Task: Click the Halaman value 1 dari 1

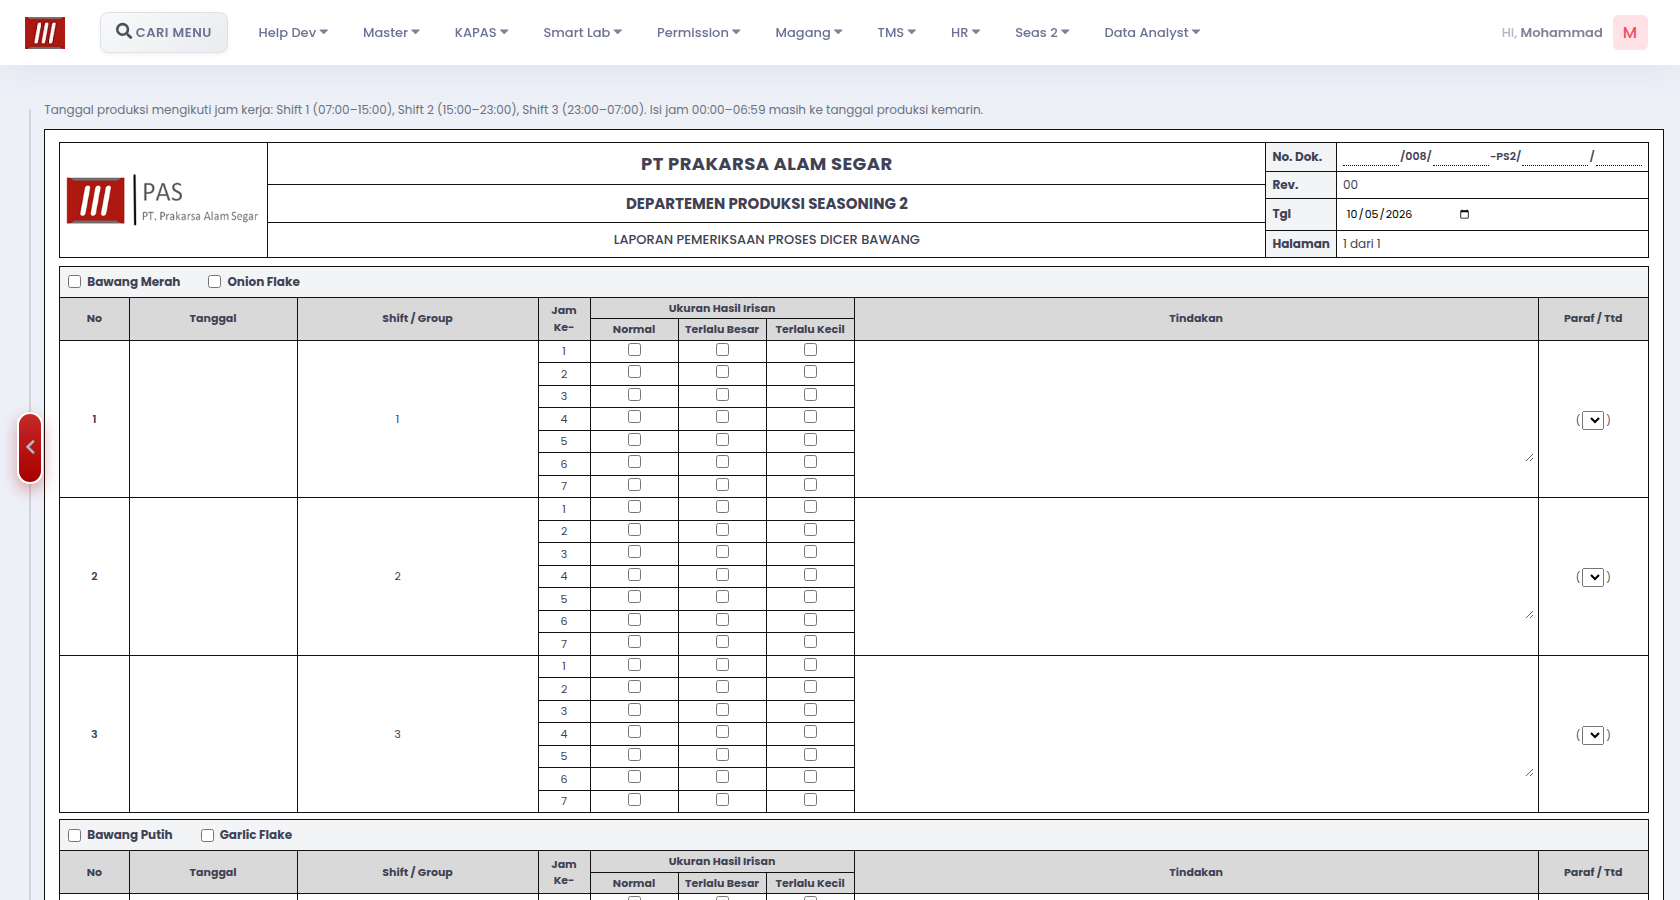Action: point(1362,244)
